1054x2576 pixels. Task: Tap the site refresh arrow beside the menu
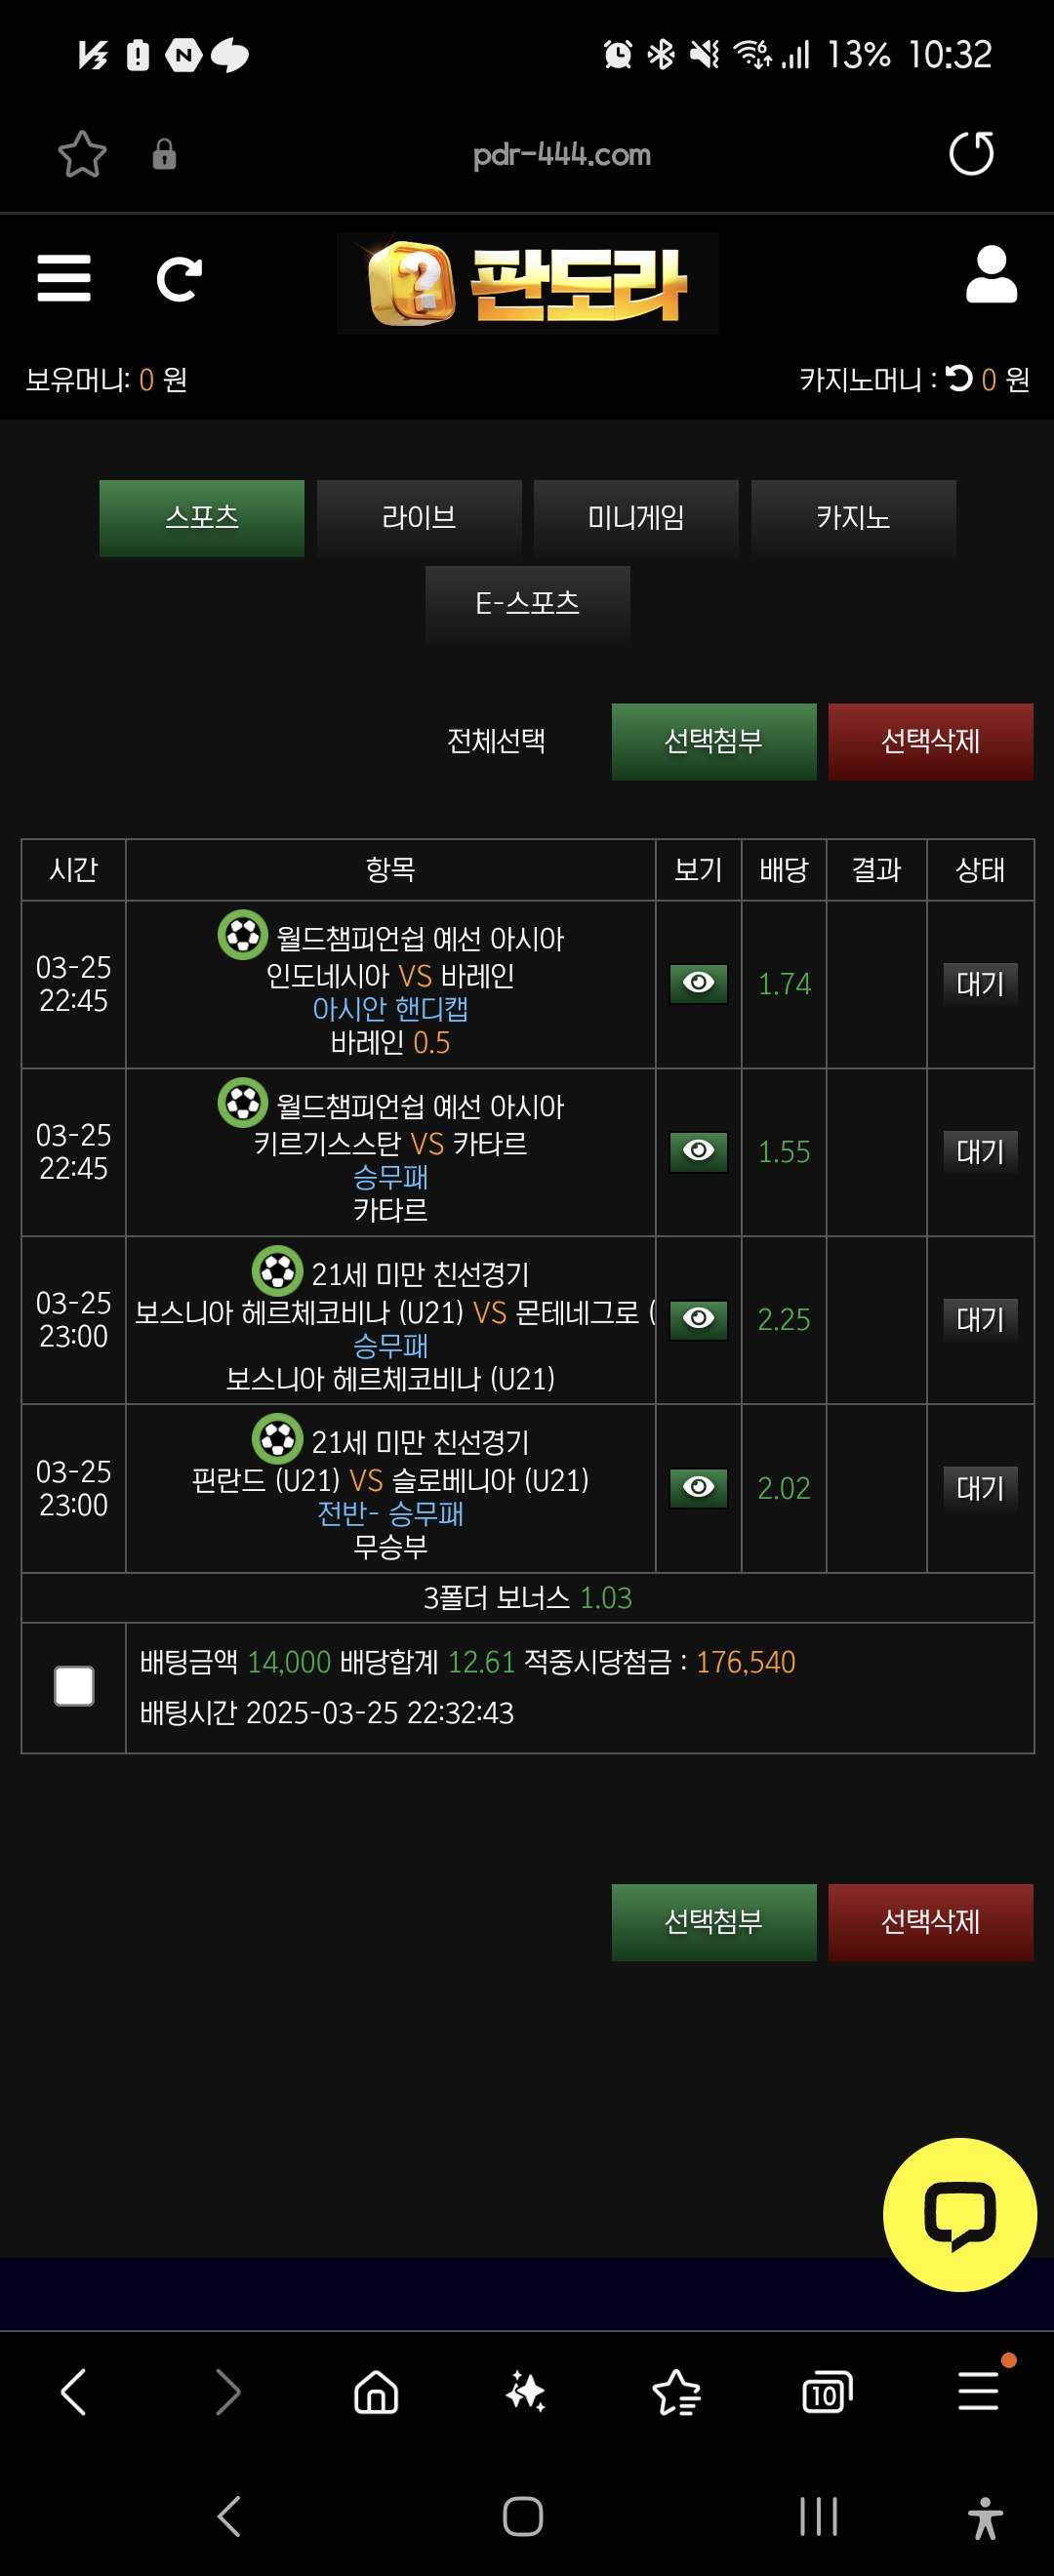(179, 279)
